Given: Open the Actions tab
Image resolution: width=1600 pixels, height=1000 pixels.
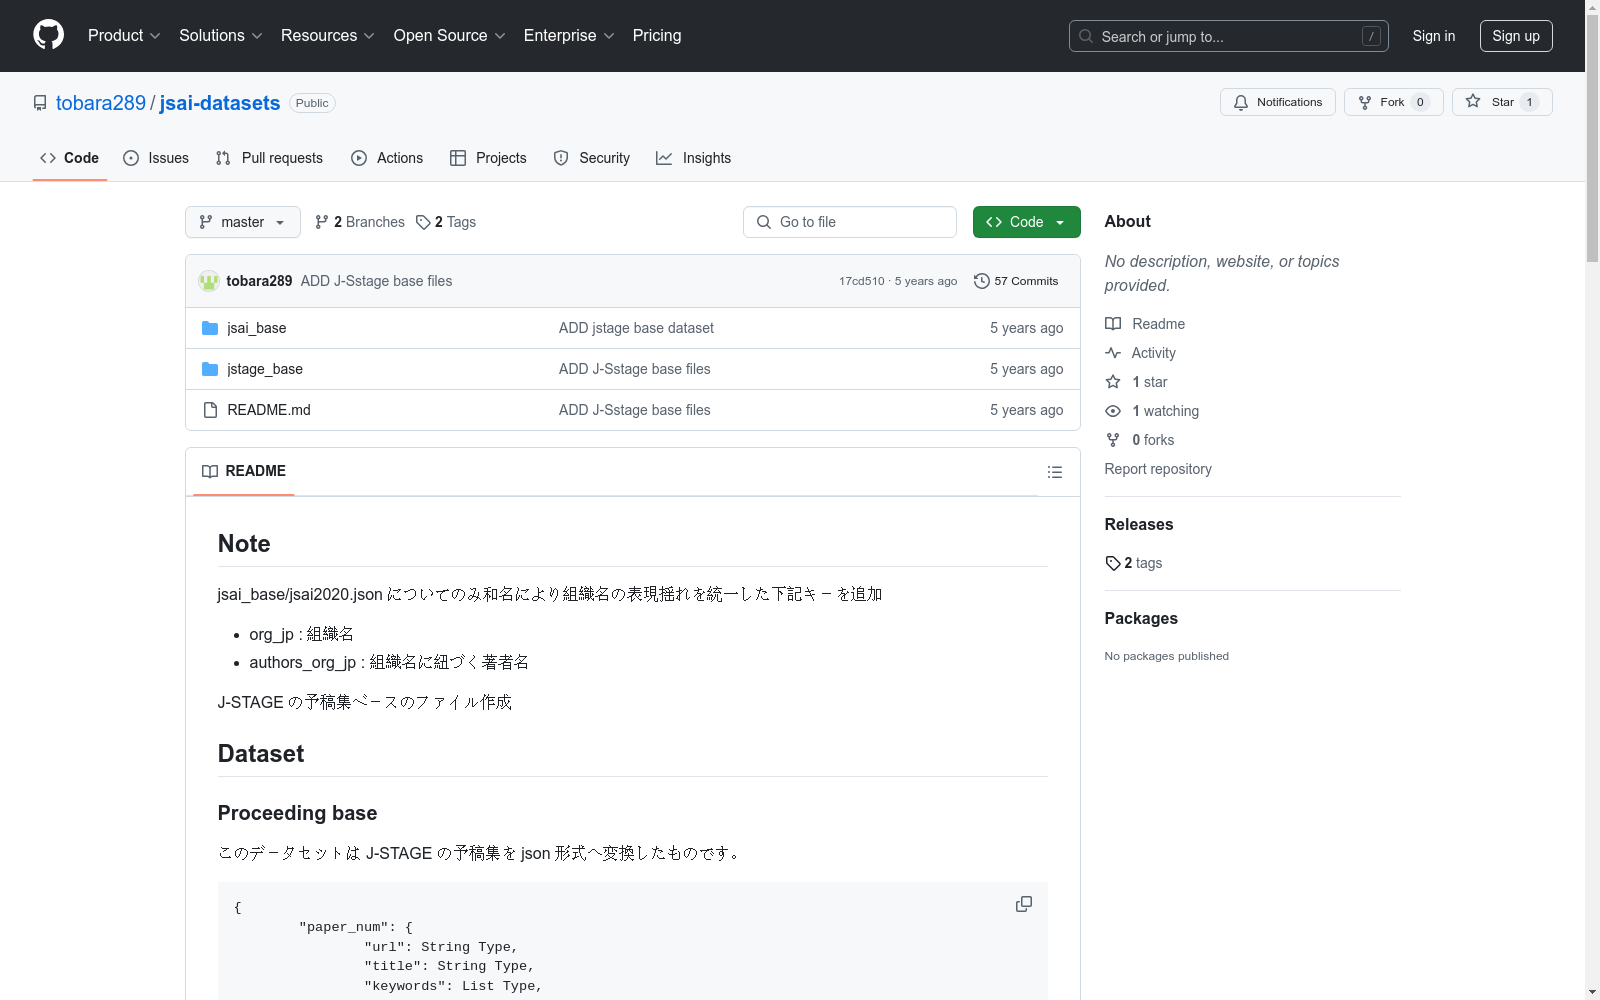Looking at the screenshot, I should pyautogui.click(x=387, y=158).
